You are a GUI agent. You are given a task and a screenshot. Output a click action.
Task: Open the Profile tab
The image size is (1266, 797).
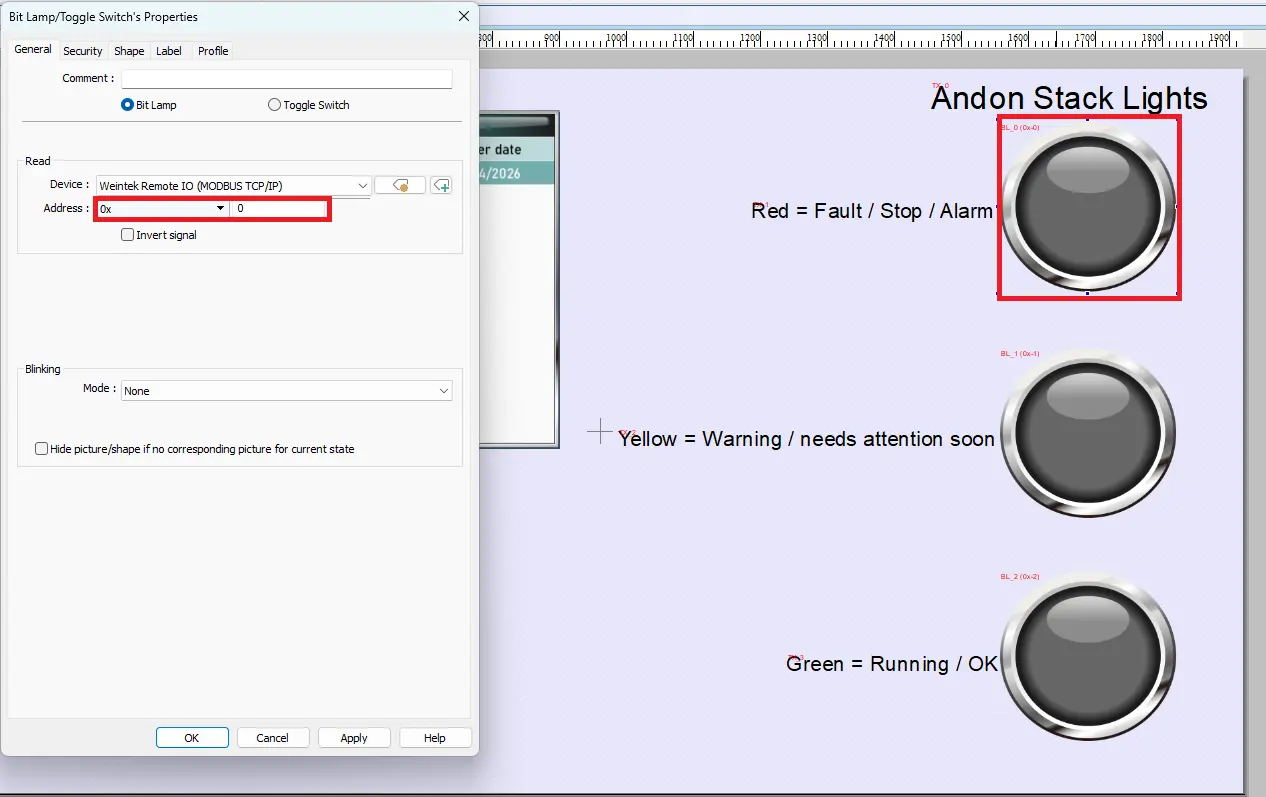tap(212, 50)
